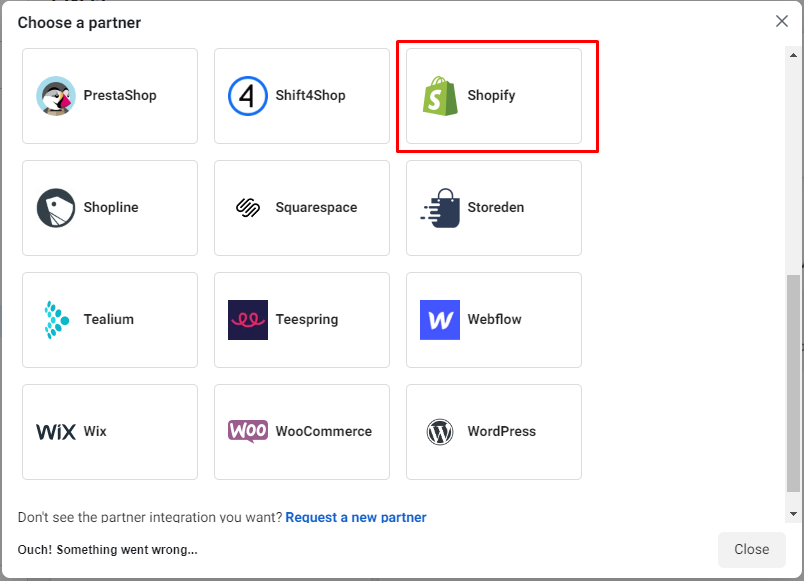Select the "Squarespace" partner name
Screen dimensions: 804x581
316,207
